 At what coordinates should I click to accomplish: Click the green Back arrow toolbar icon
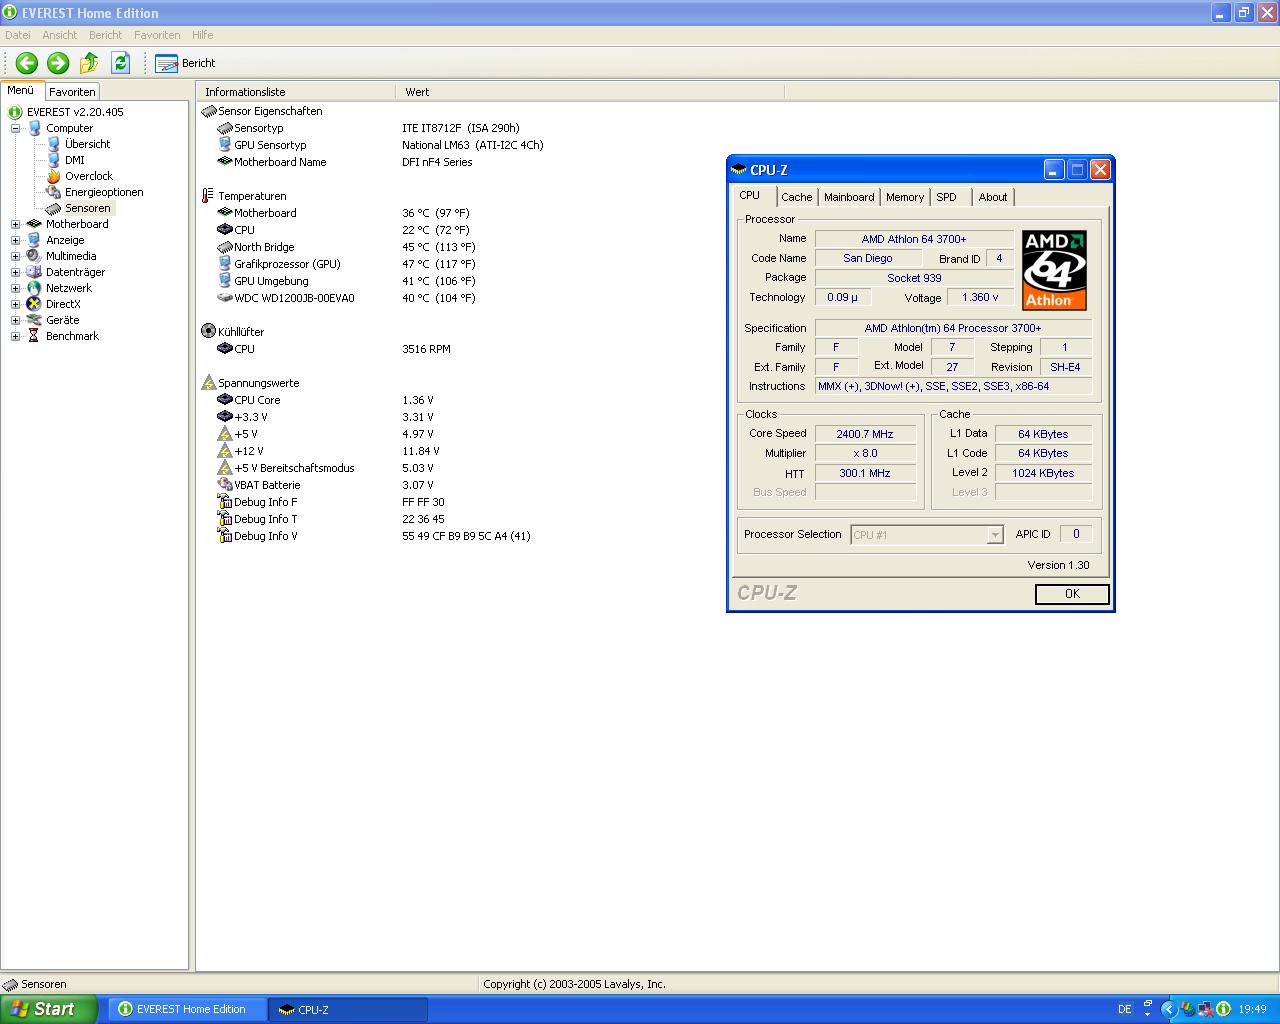(27, 63)
